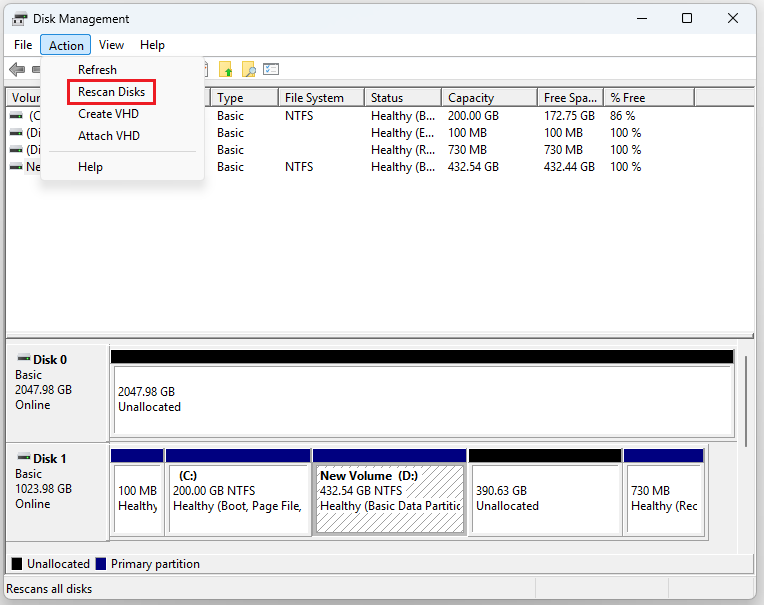Click the Disk 1 drive icon

(x=24, y=457)
